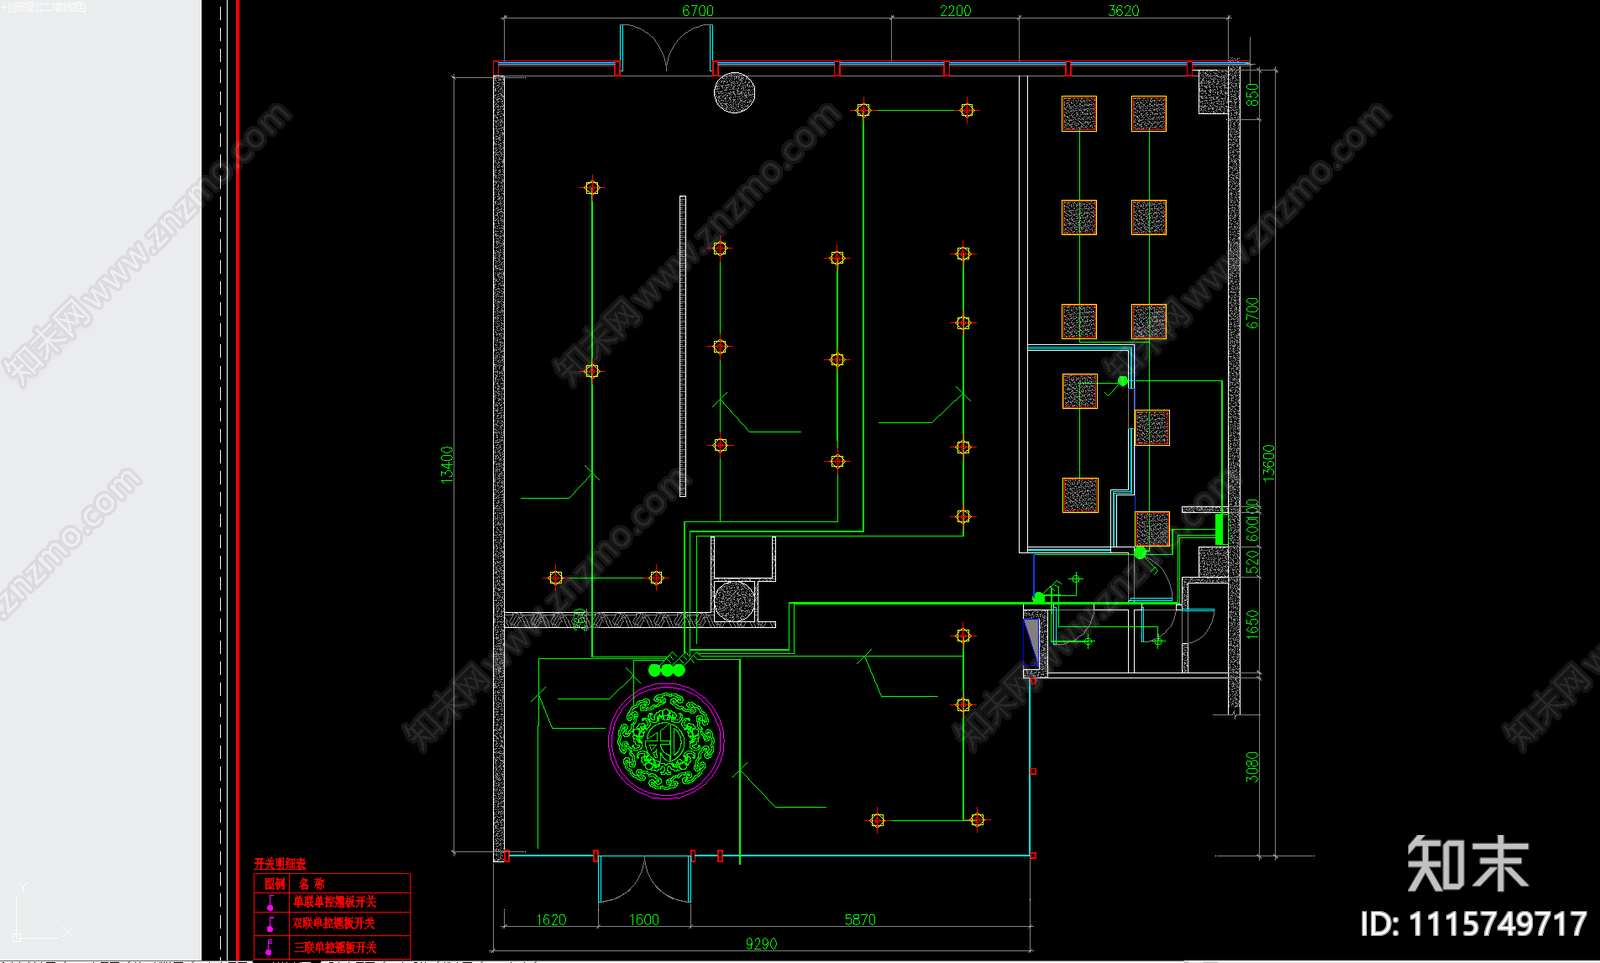Select the 13600 dimension text
Image resolution: width=1600 pixels, height=963 pixels.
pyautogui.click(x=1269, y=463)
